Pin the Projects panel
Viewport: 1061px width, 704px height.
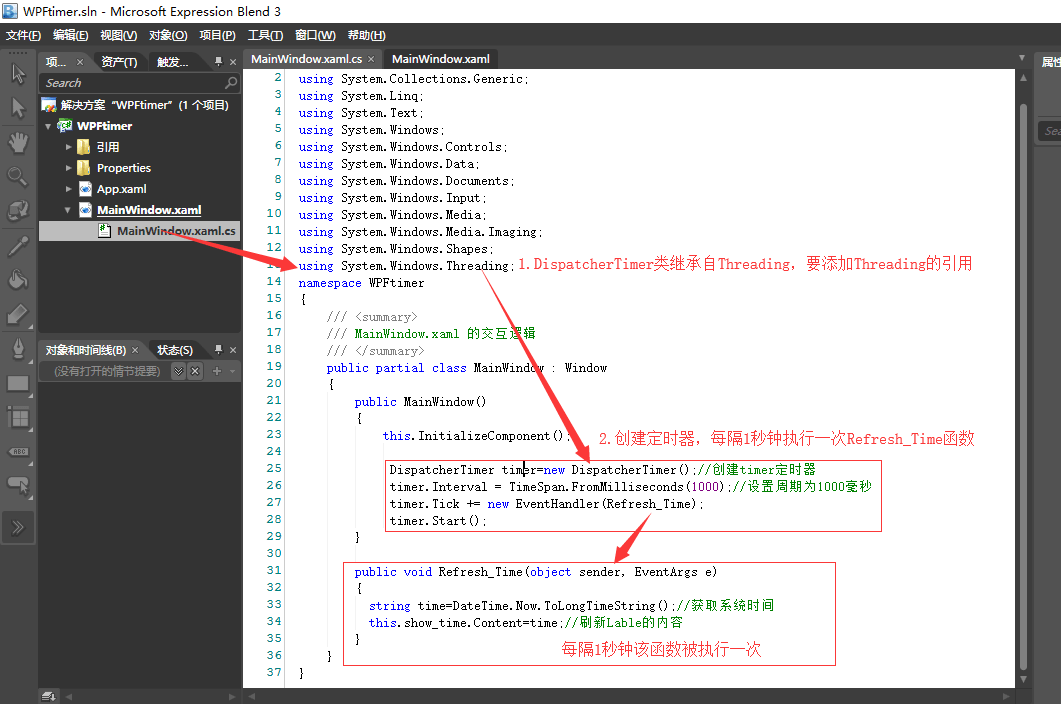point(218,62)
